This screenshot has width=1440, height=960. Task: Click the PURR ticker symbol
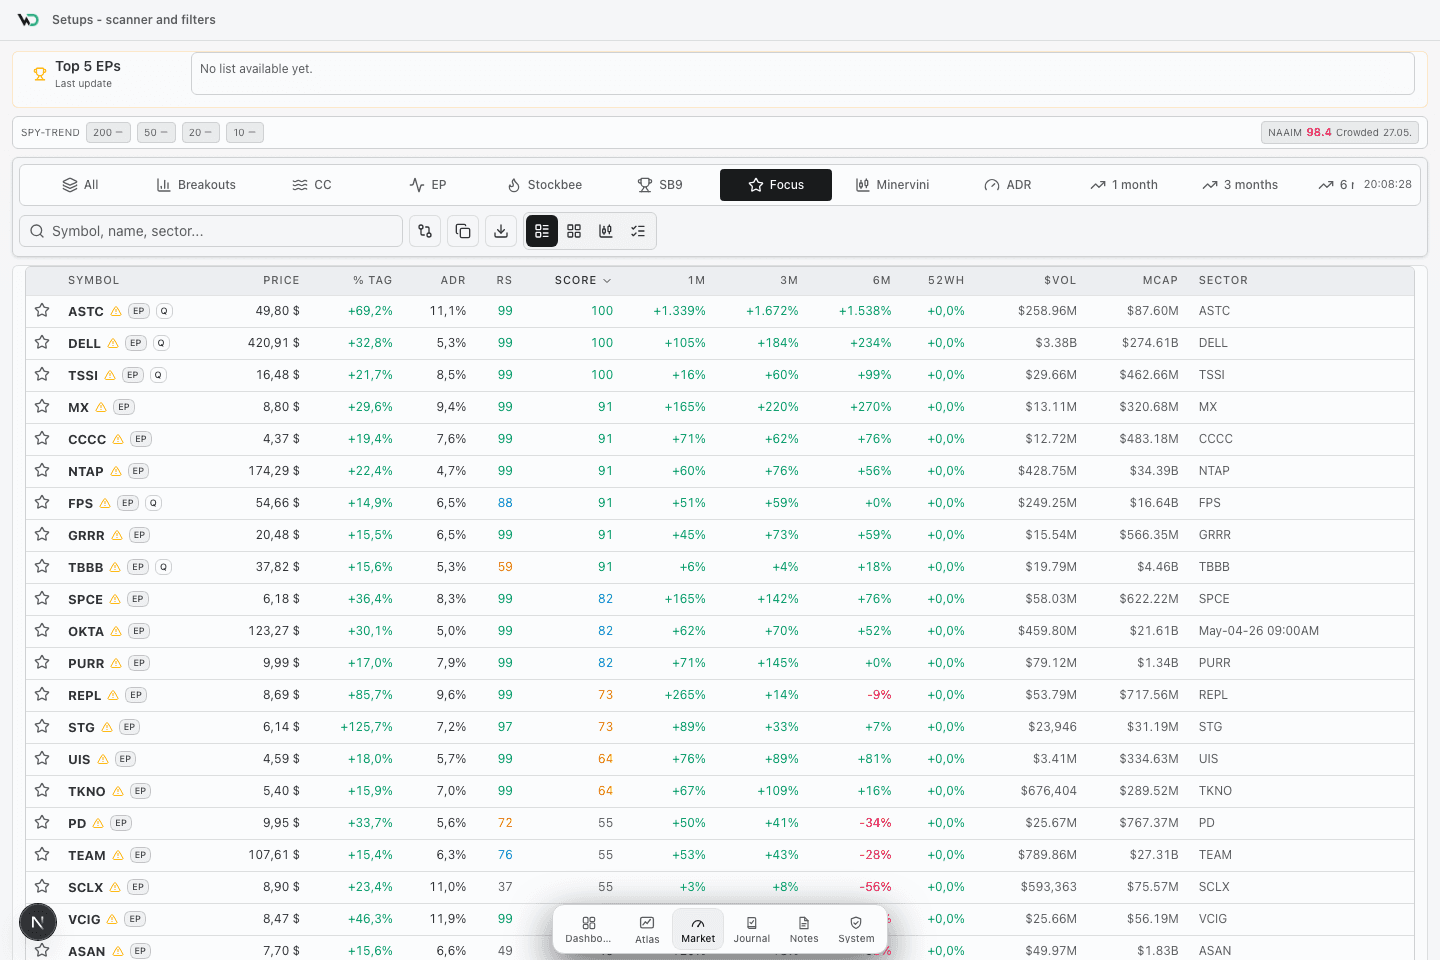tap(86, 664)
